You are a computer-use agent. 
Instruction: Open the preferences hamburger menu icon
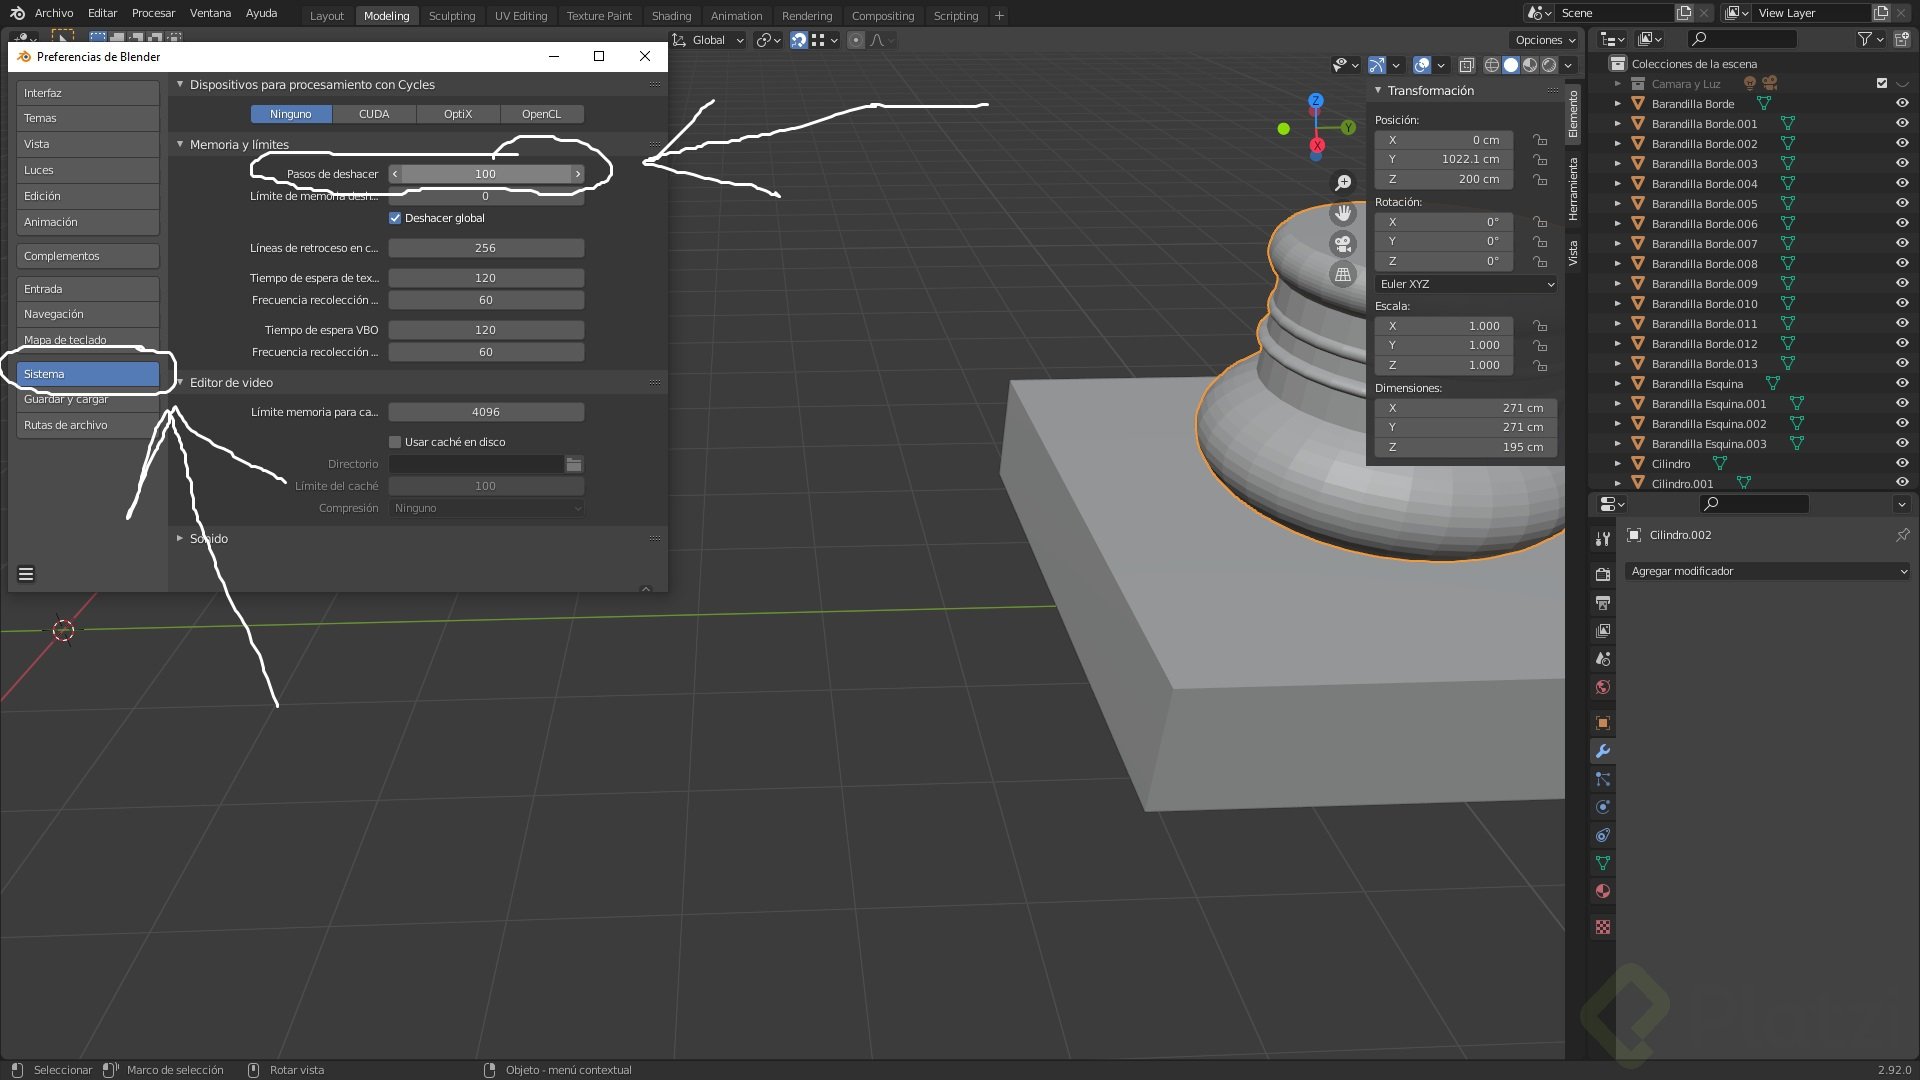click(26, 574)
